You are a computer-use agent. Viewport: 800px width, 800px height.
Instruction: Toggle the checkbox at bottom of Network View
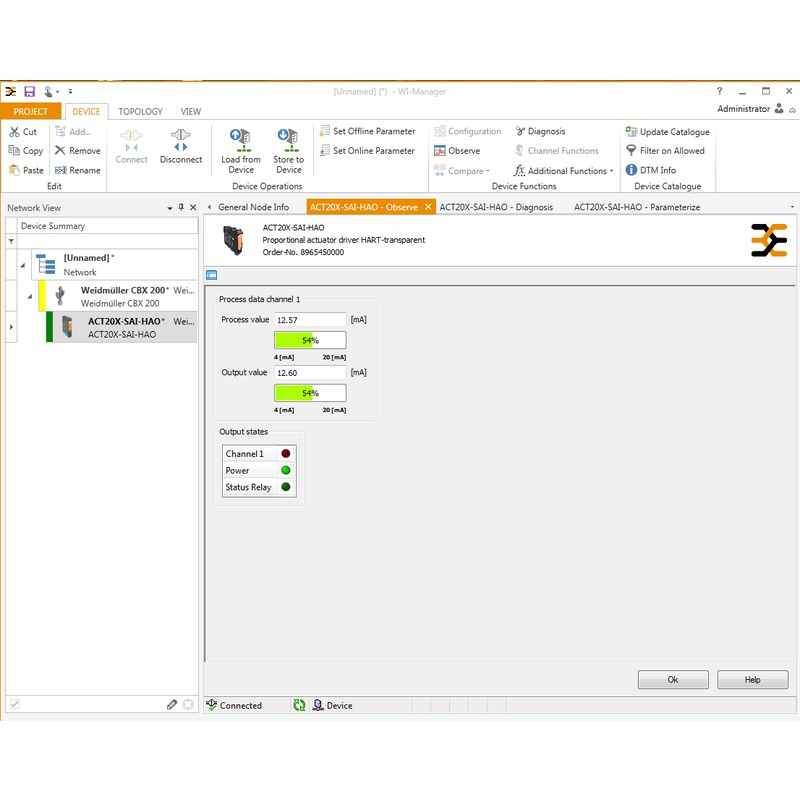coord(15,704)
